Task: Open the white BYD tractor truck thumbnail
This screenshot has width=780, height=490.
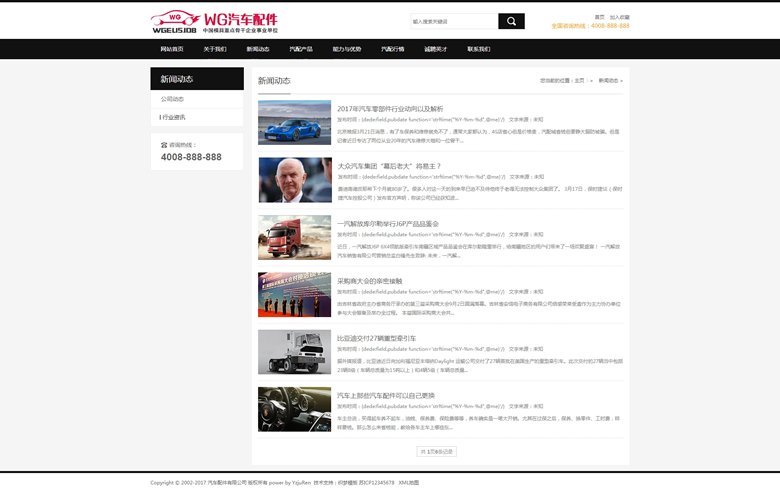Action: pos(294,352)
